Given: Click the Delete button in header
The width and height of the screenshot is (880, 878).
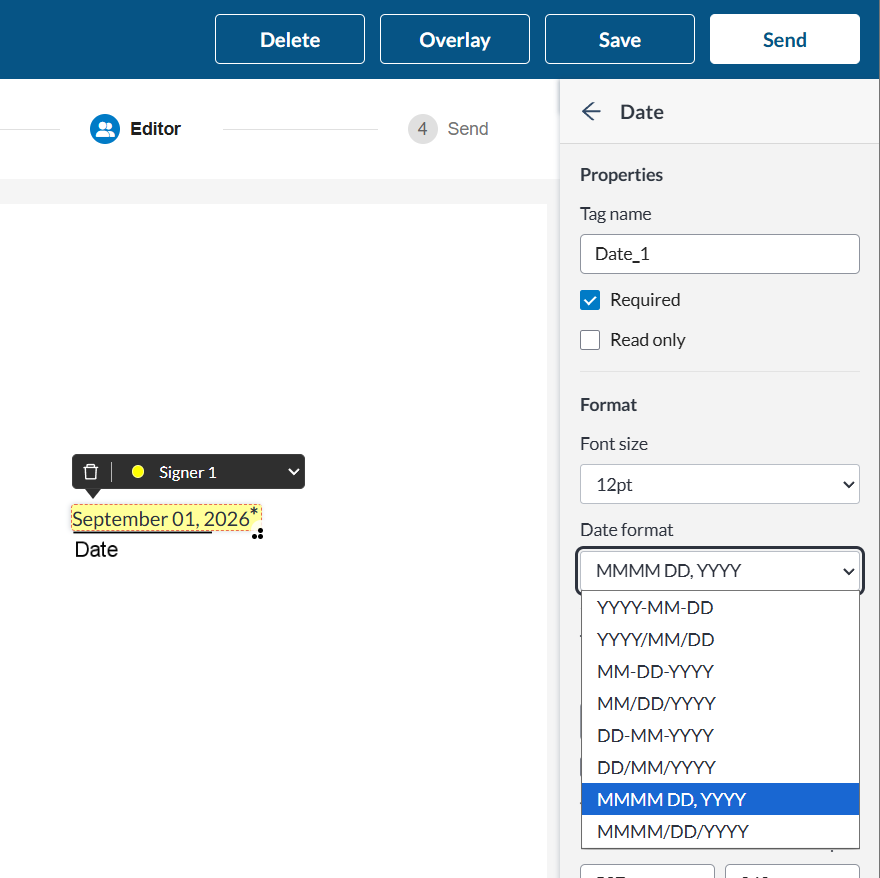Looking at the screenshot, I should coord(290,39).
